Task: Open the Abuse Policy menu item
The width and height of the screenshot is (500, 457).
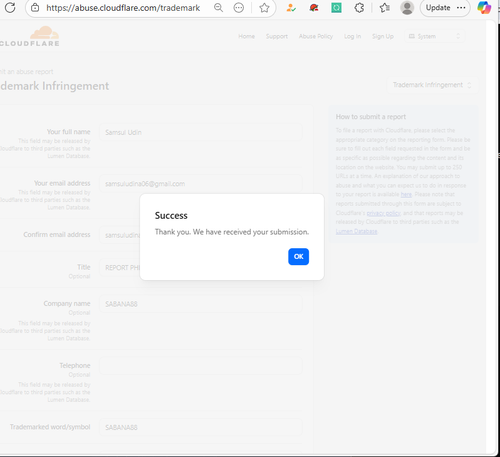Action: [316, 36]
